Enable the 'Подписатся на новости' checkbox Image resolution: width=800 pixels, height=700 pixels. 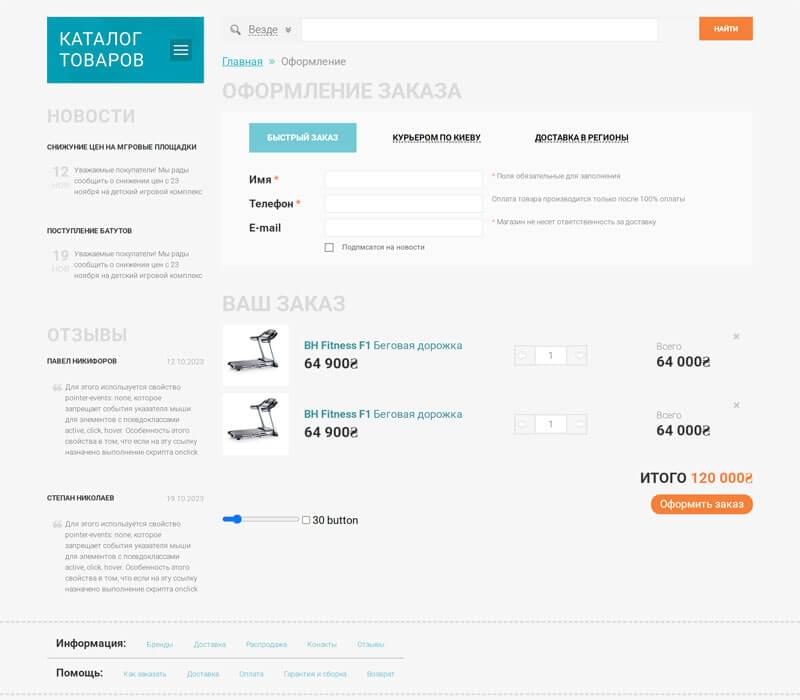point(329,247)
